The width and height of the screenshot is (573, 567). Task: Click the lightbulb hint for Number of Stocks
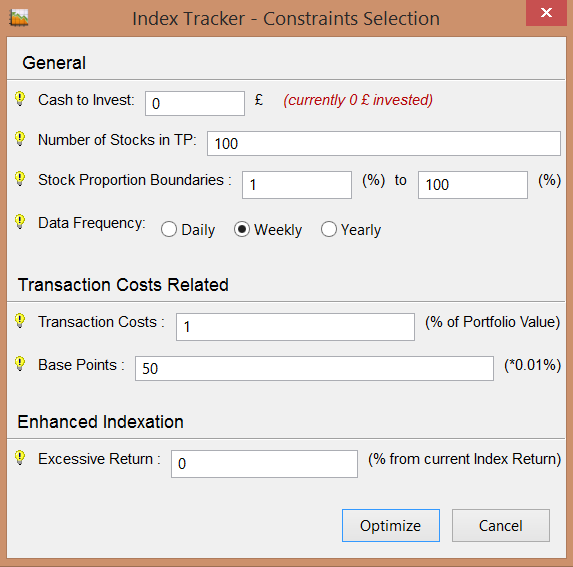20,139
